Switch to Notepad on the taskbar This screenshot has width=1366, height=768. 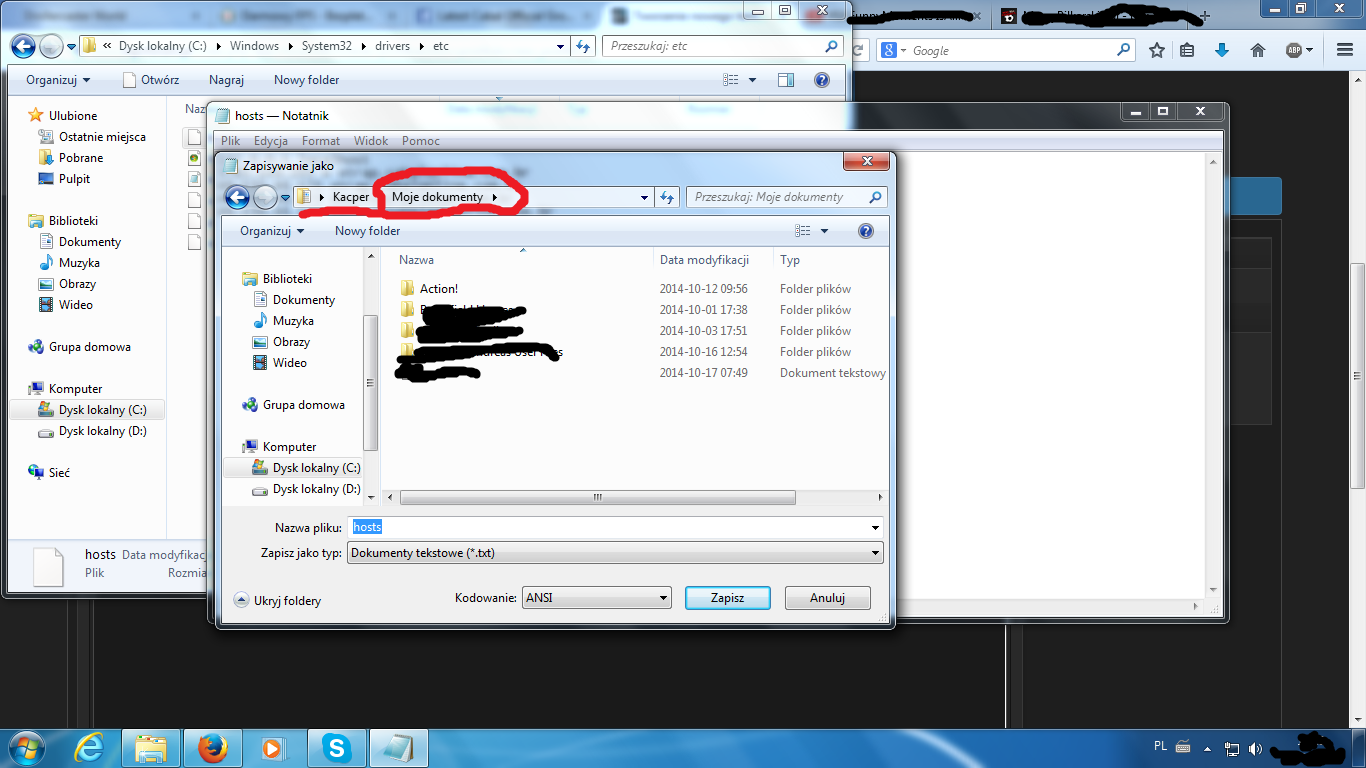pos(398,747)
